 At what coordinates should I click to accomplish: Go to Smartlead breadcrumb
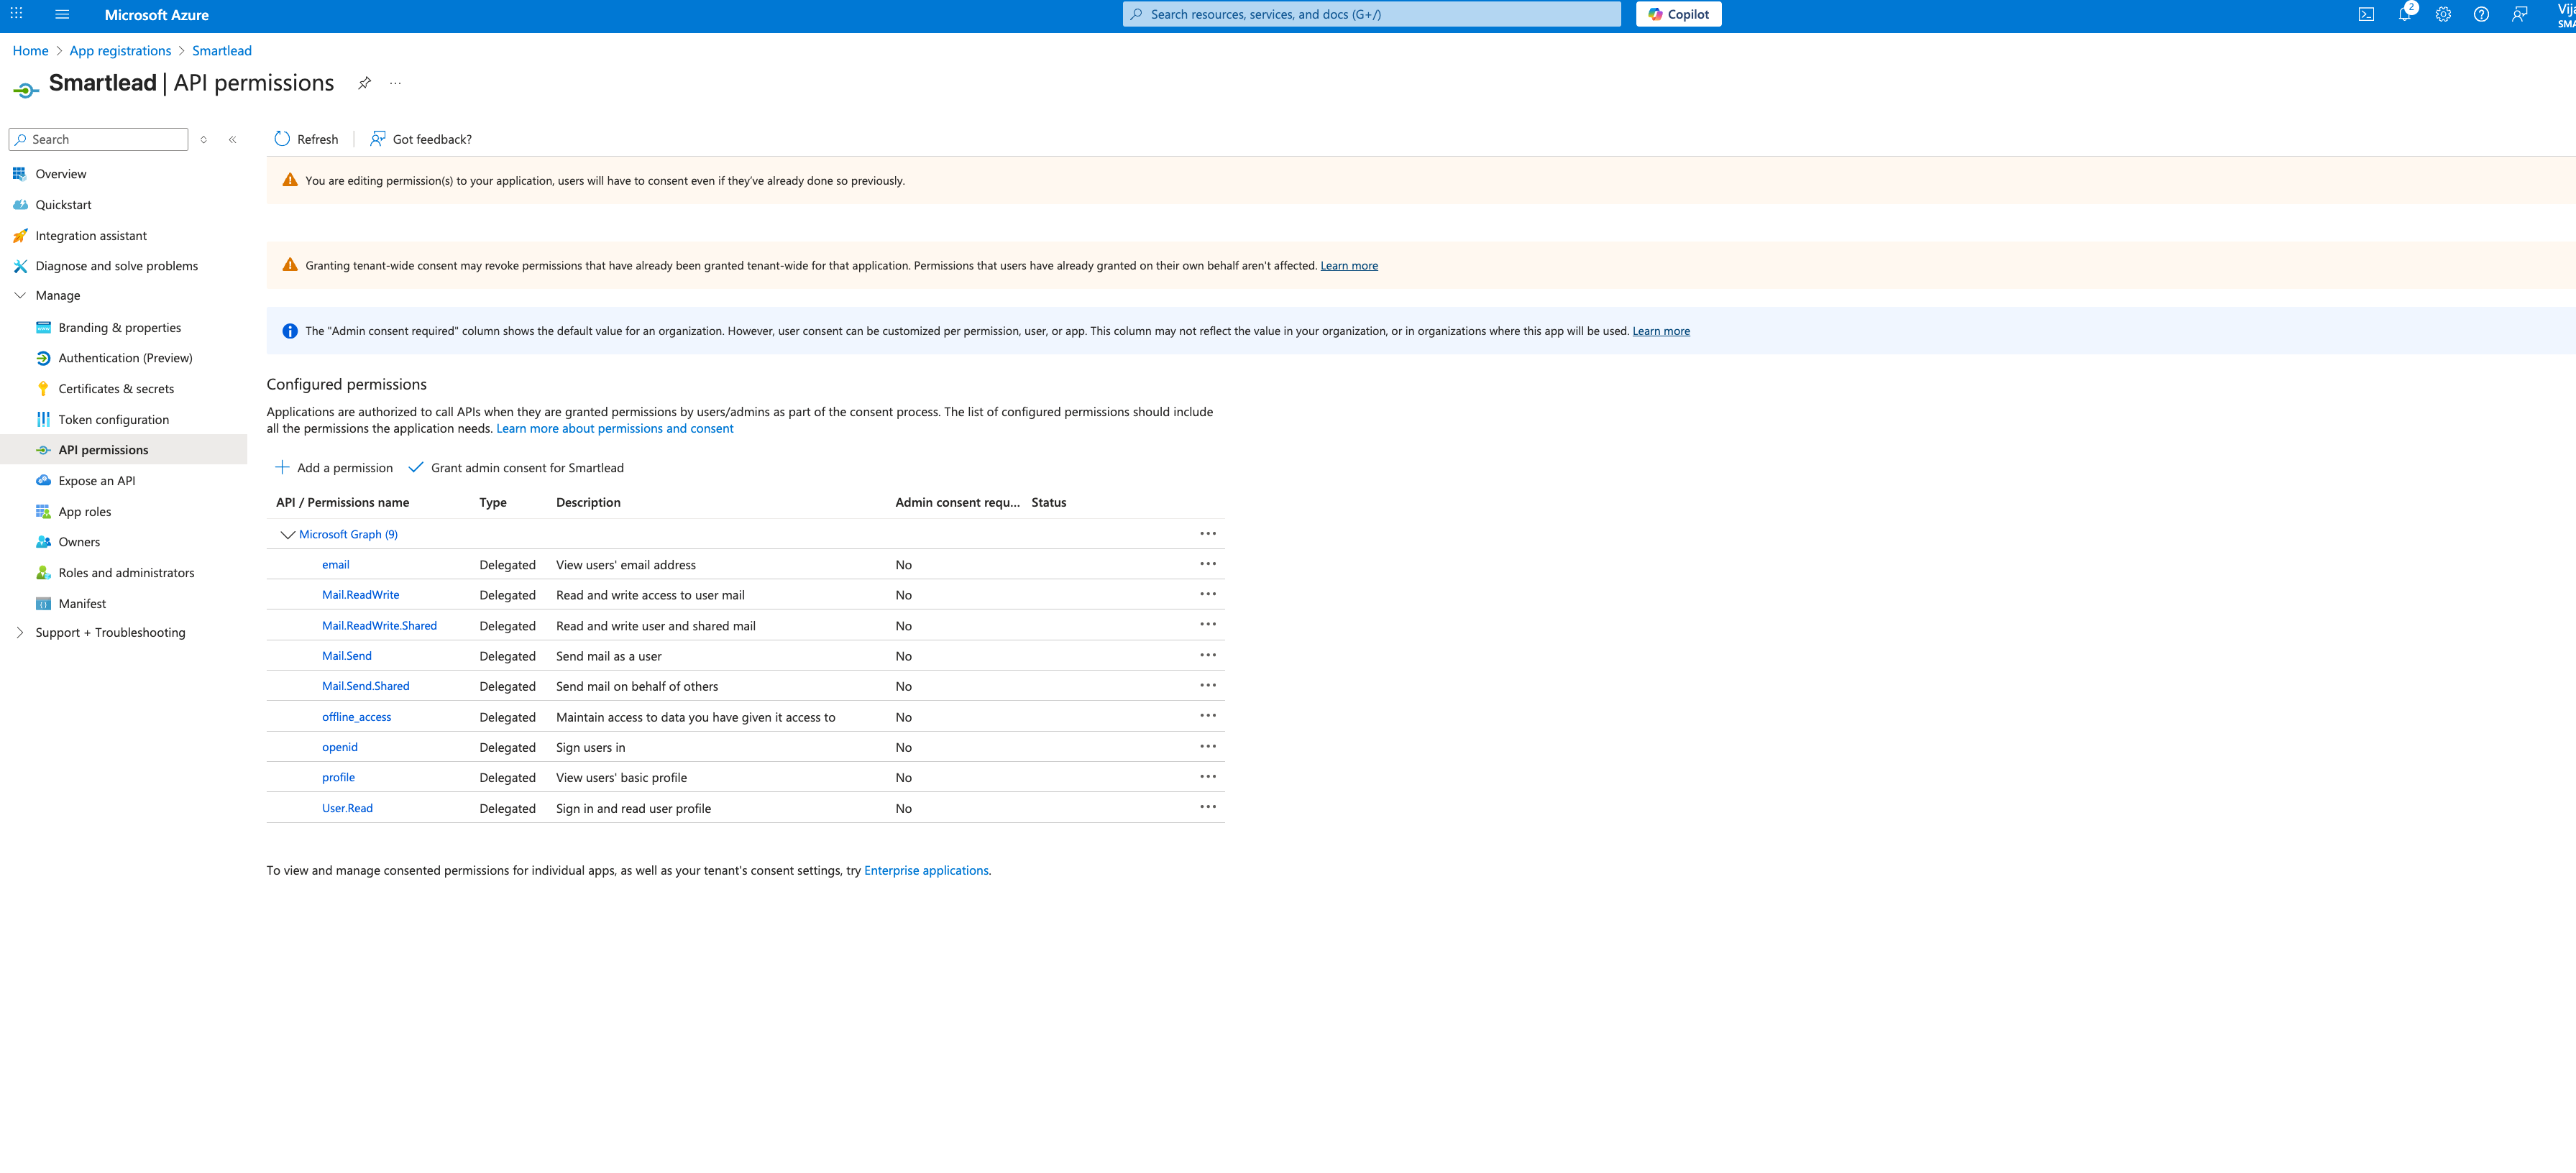pos(222,51)
